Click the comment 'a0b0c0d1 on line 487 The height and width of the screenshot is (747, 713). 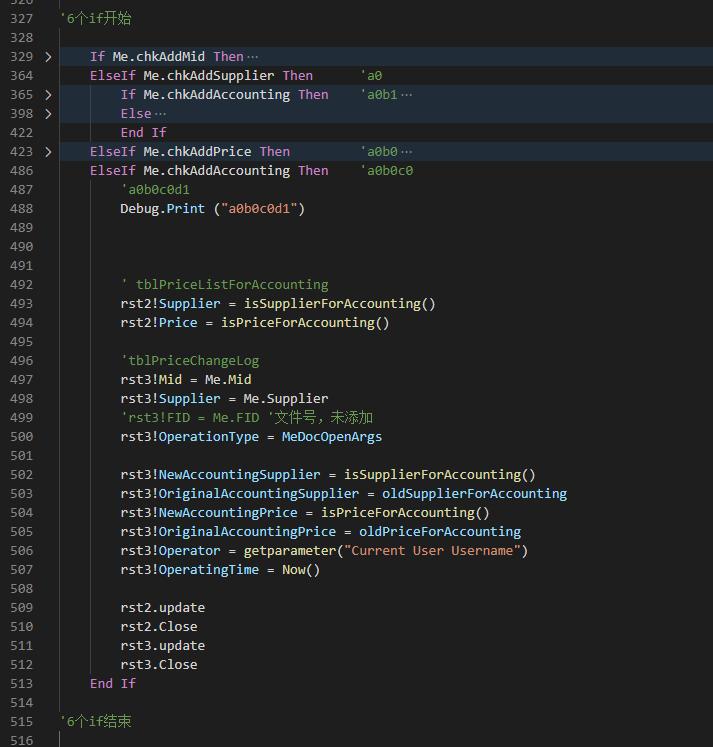click(x=155, y=190)
